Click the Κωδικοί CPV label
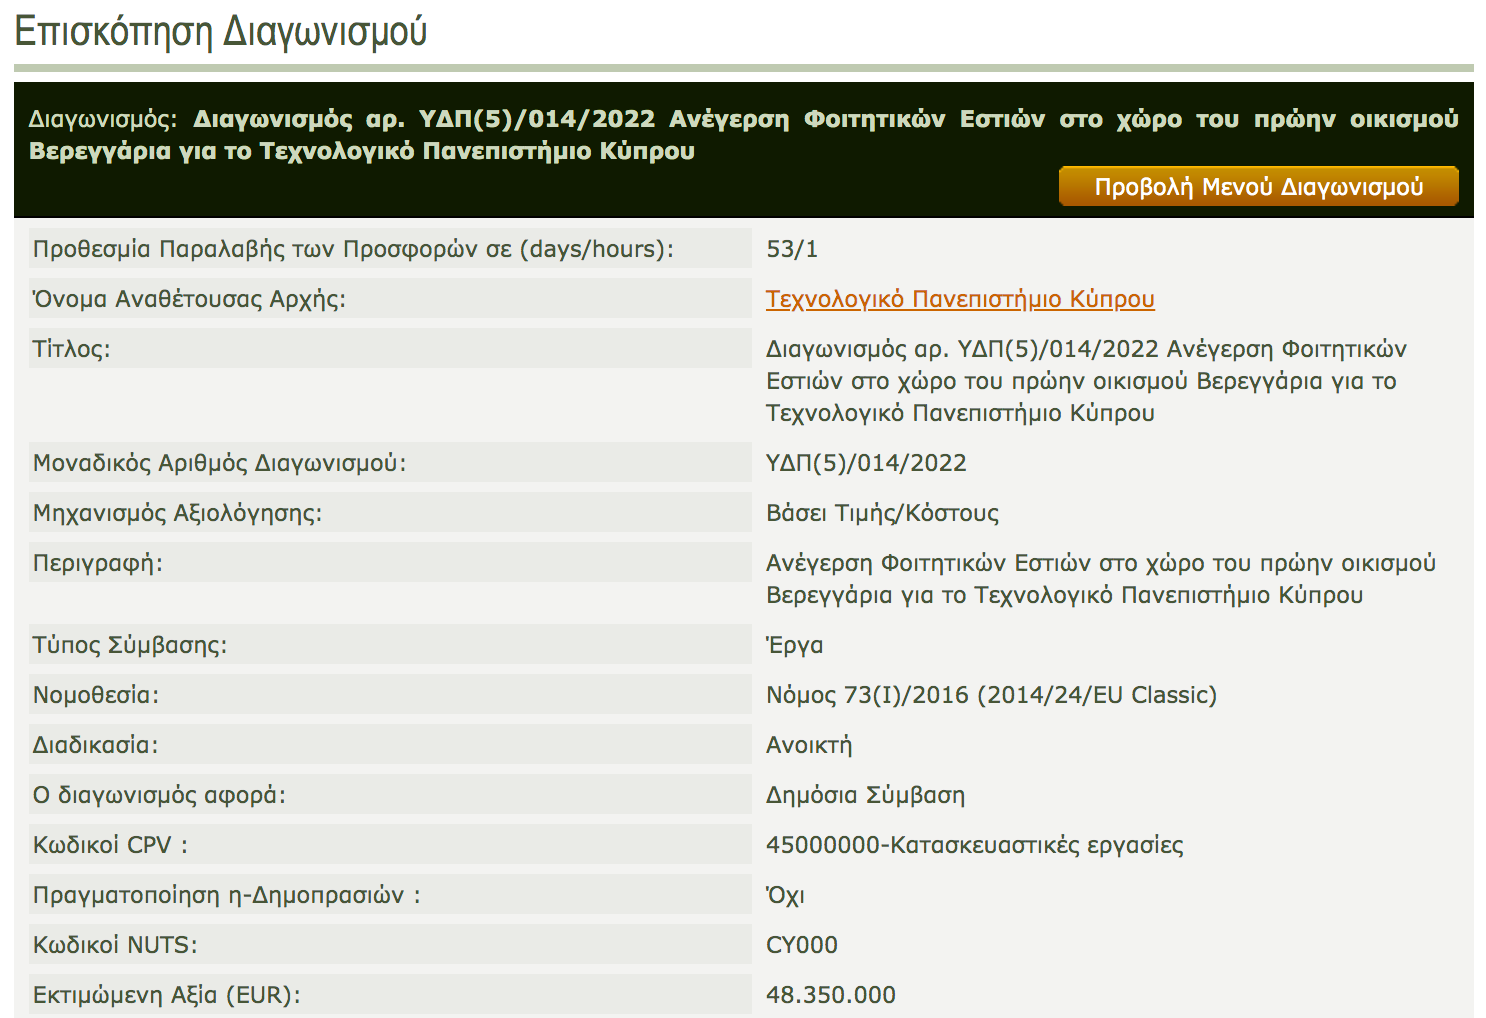The height and width of the screenshot is (1018, 1486). point(110,845)
